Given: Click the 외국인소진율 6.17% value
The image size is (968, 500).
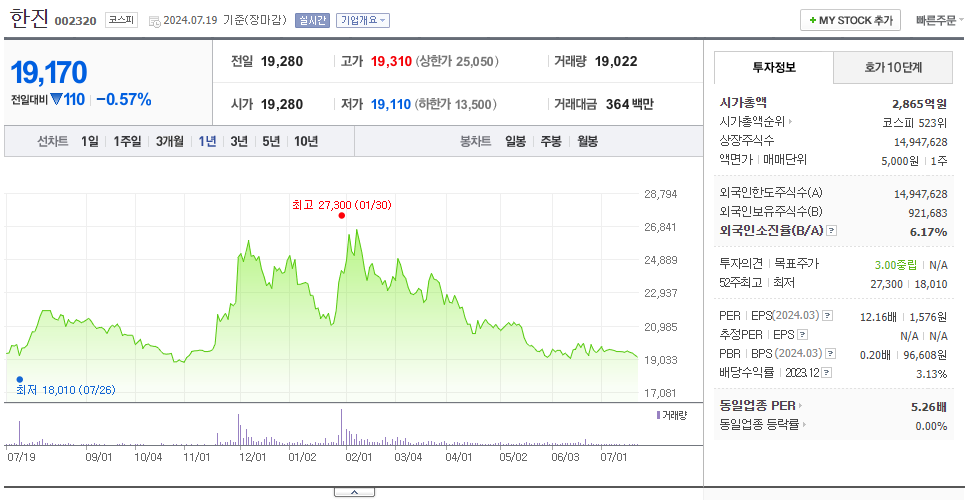Looking at the screenshot, I should pos(928,232).
